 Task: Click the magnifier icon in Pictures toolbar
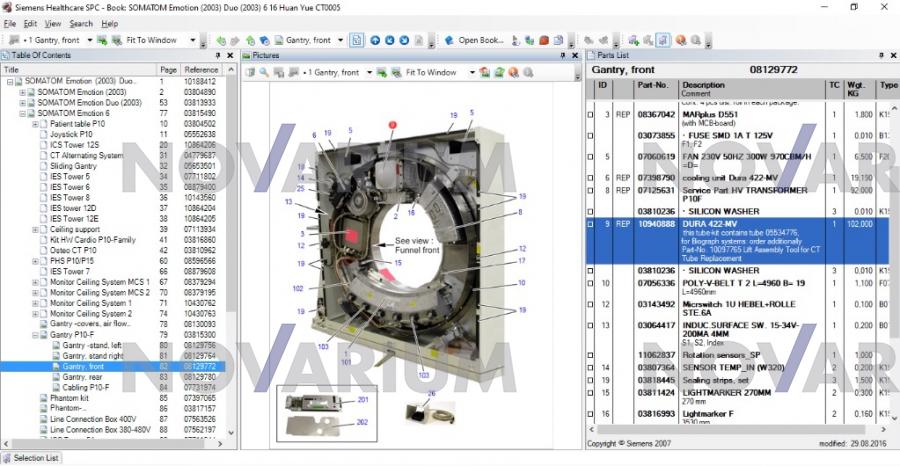coord(264,73)
